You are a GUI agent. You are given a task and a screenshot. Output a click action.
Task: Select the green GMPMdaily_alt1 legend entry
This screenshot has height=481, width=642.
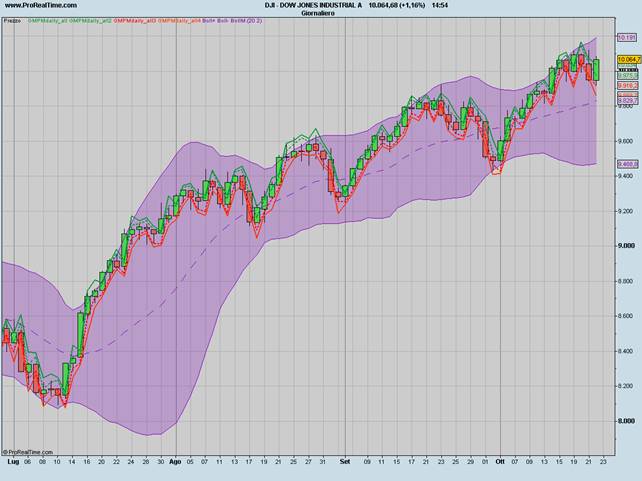[x=47, y=20]
